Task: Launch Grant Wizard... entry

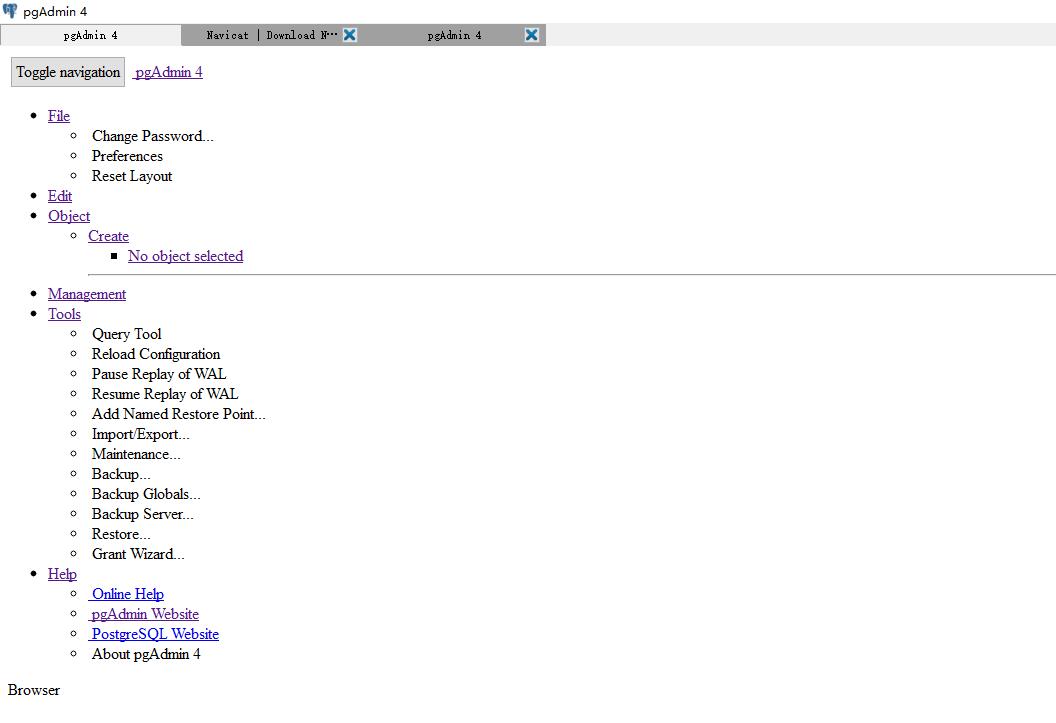Action: (138, 554)
